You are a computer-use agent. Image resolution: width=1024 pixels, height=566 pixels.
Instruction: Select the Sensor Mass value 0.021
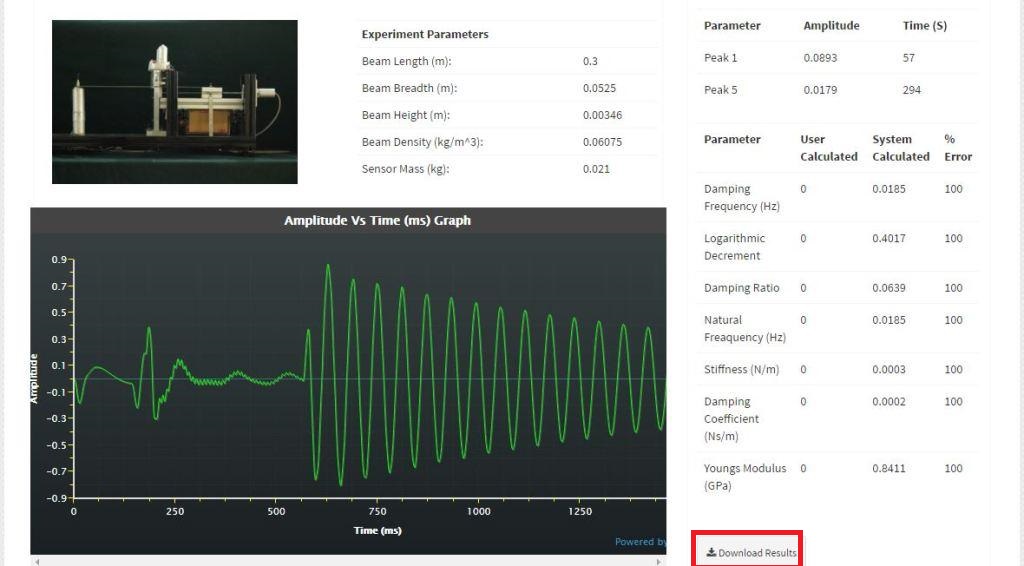[x=596, y=168]
